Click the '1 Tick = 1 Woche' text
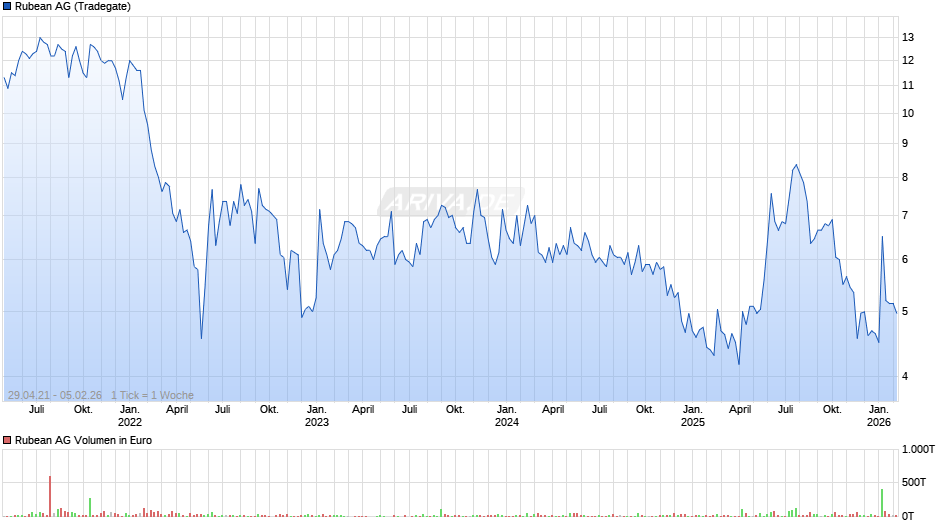940x526 pixels. (152, 395)
